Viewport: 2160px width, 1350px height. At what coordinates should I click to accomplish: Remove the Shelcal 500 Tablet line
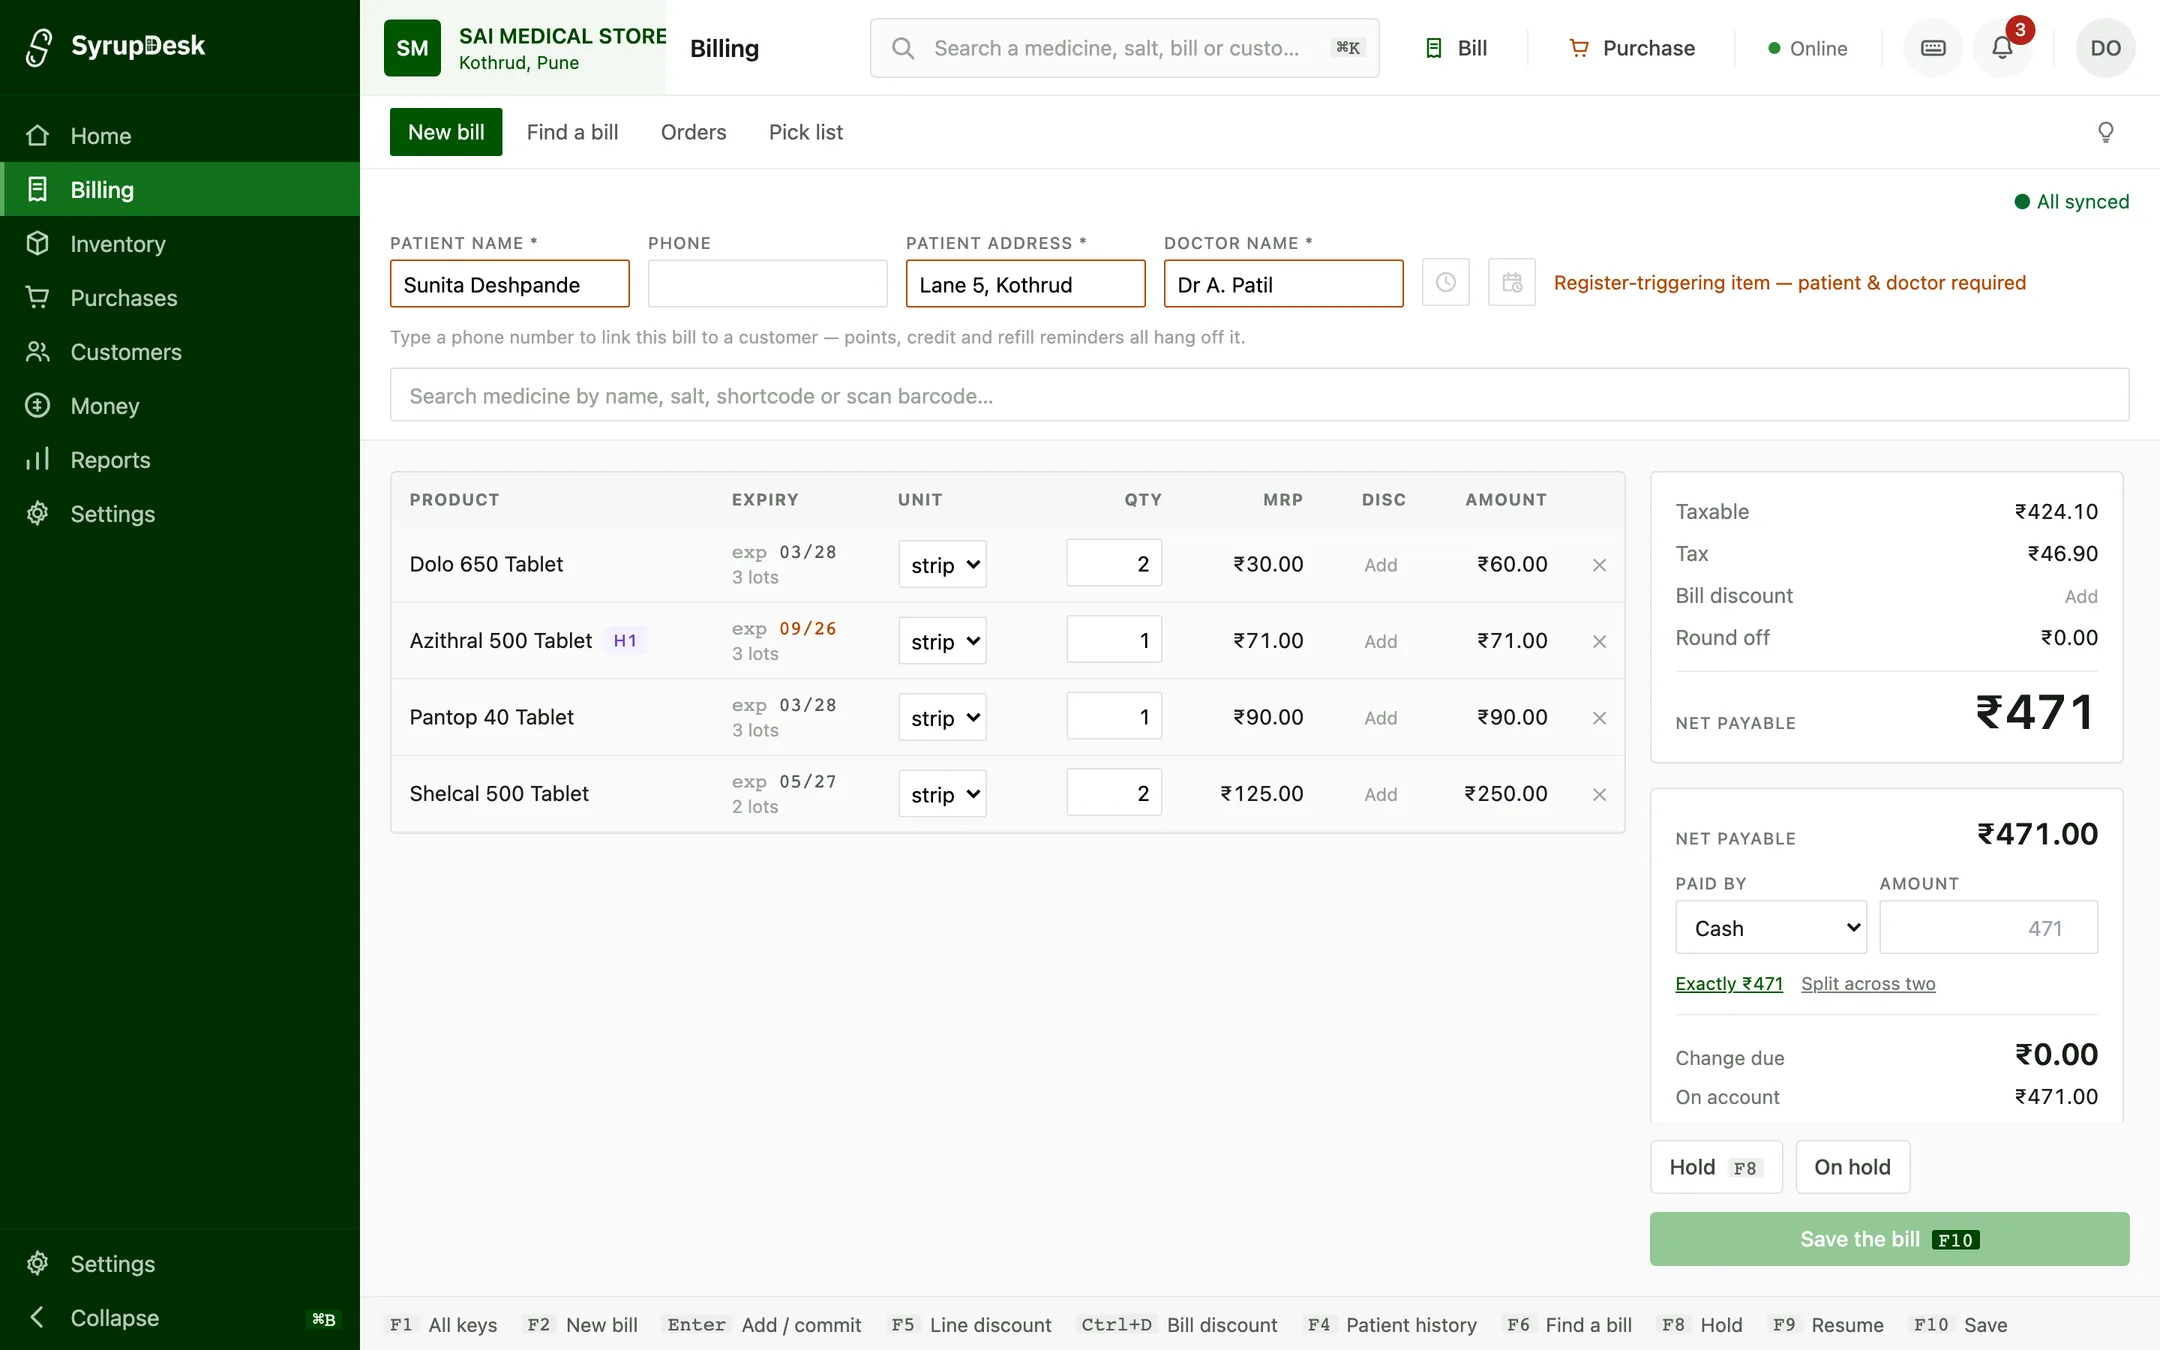(x=1599, y=795)
